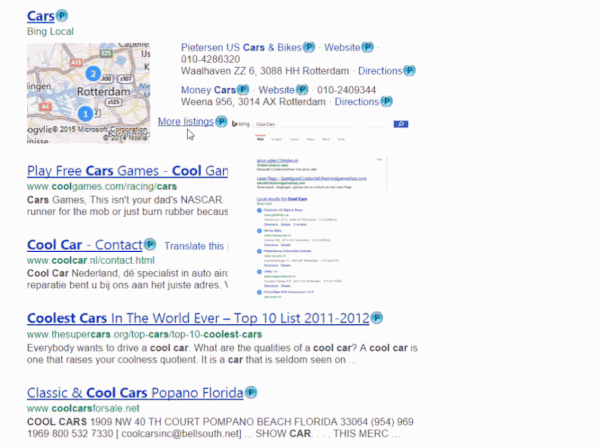Select map pin number 2
The image size is (600, 448).
(x=93, y=73)
